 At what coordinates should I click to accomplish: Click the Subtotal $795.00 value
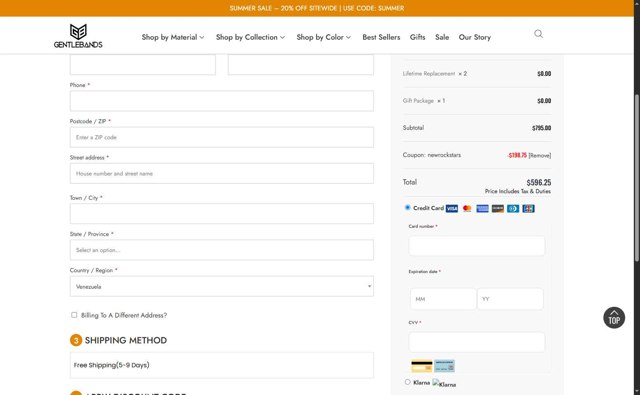(x=541, y=128)
